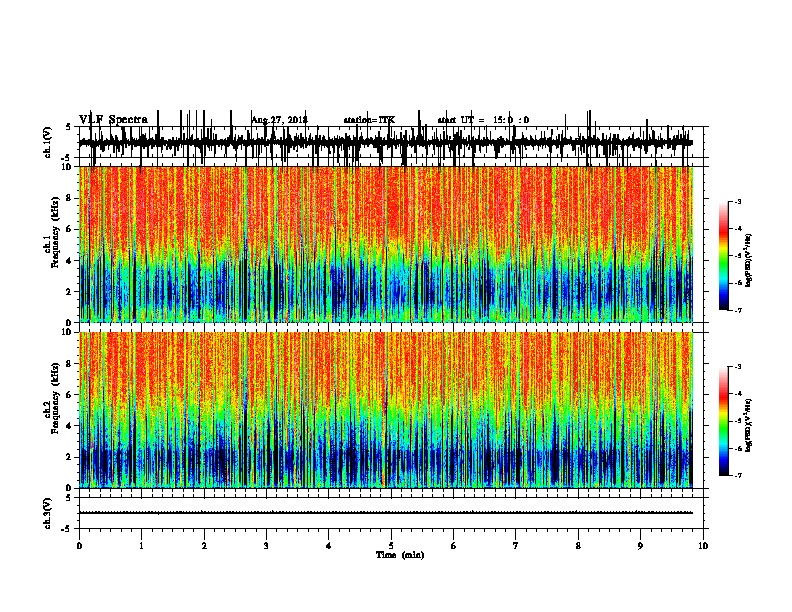Click the '5' tick on the time axis
The height and width of the screenshot is (612, 792).
pos(391,545)
